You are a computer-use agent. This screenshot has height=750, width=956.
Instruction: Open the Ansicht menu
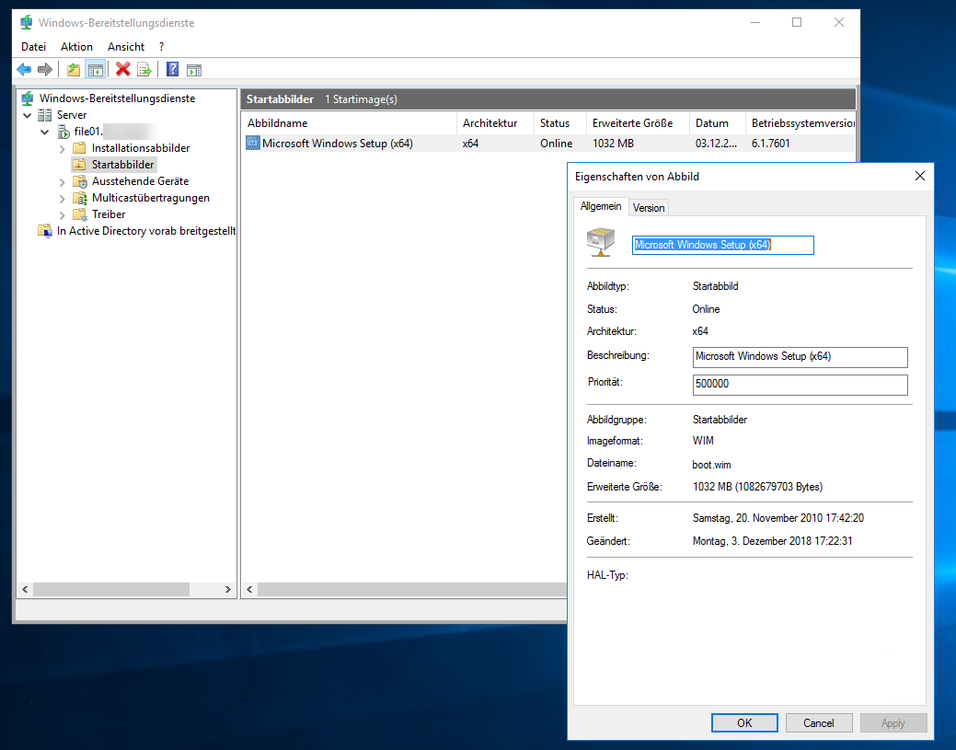[126, 47]
